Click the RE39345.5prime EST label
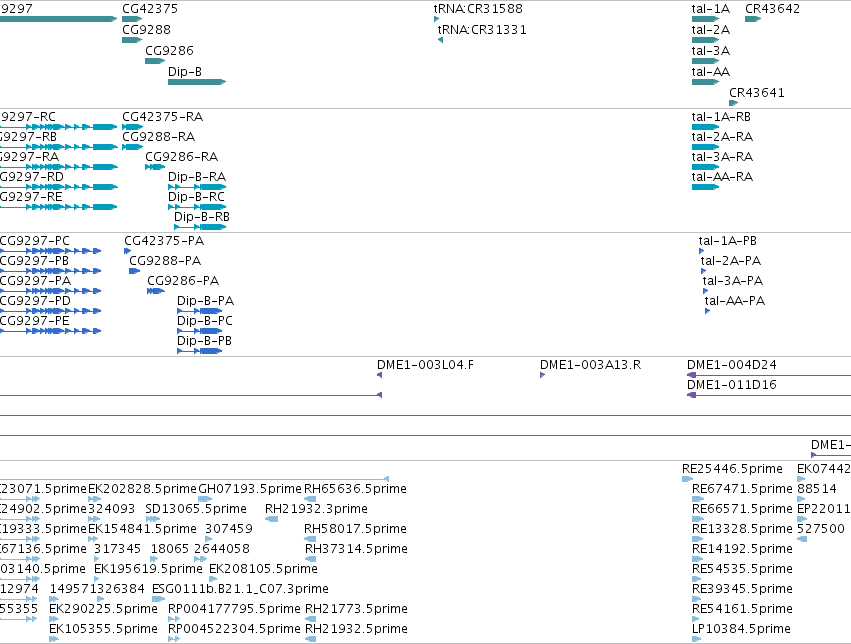Viewport: 851px width, 644px height. coord(742,589)
